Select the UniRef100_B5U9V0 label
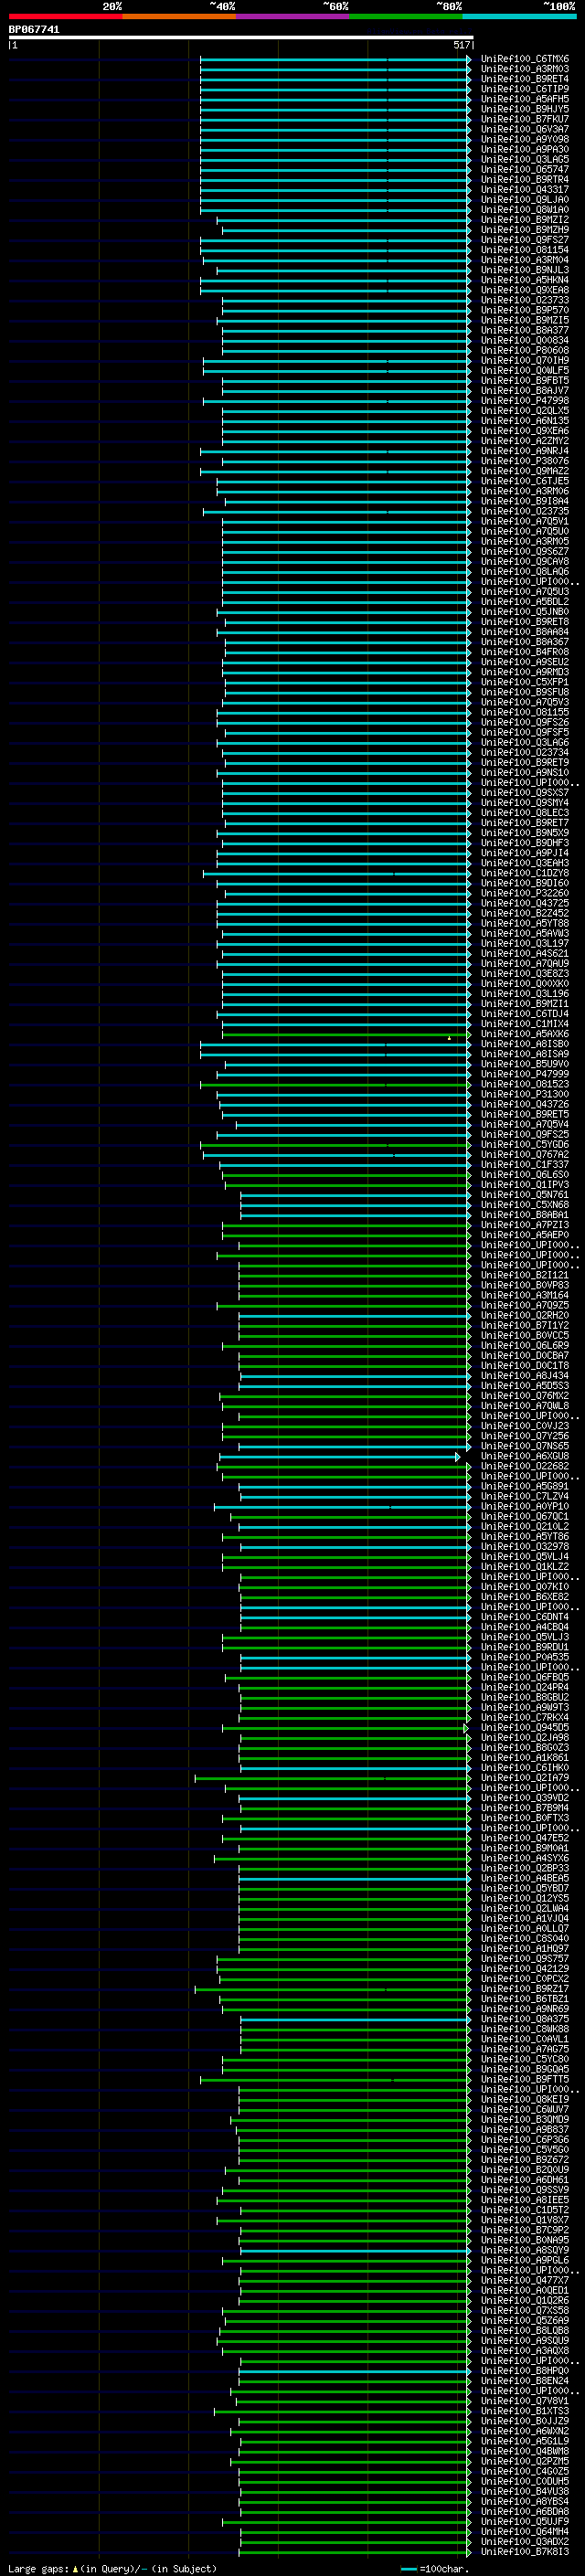The height and width of the screenshot is (2576, 585). [x=524, y=1064]
